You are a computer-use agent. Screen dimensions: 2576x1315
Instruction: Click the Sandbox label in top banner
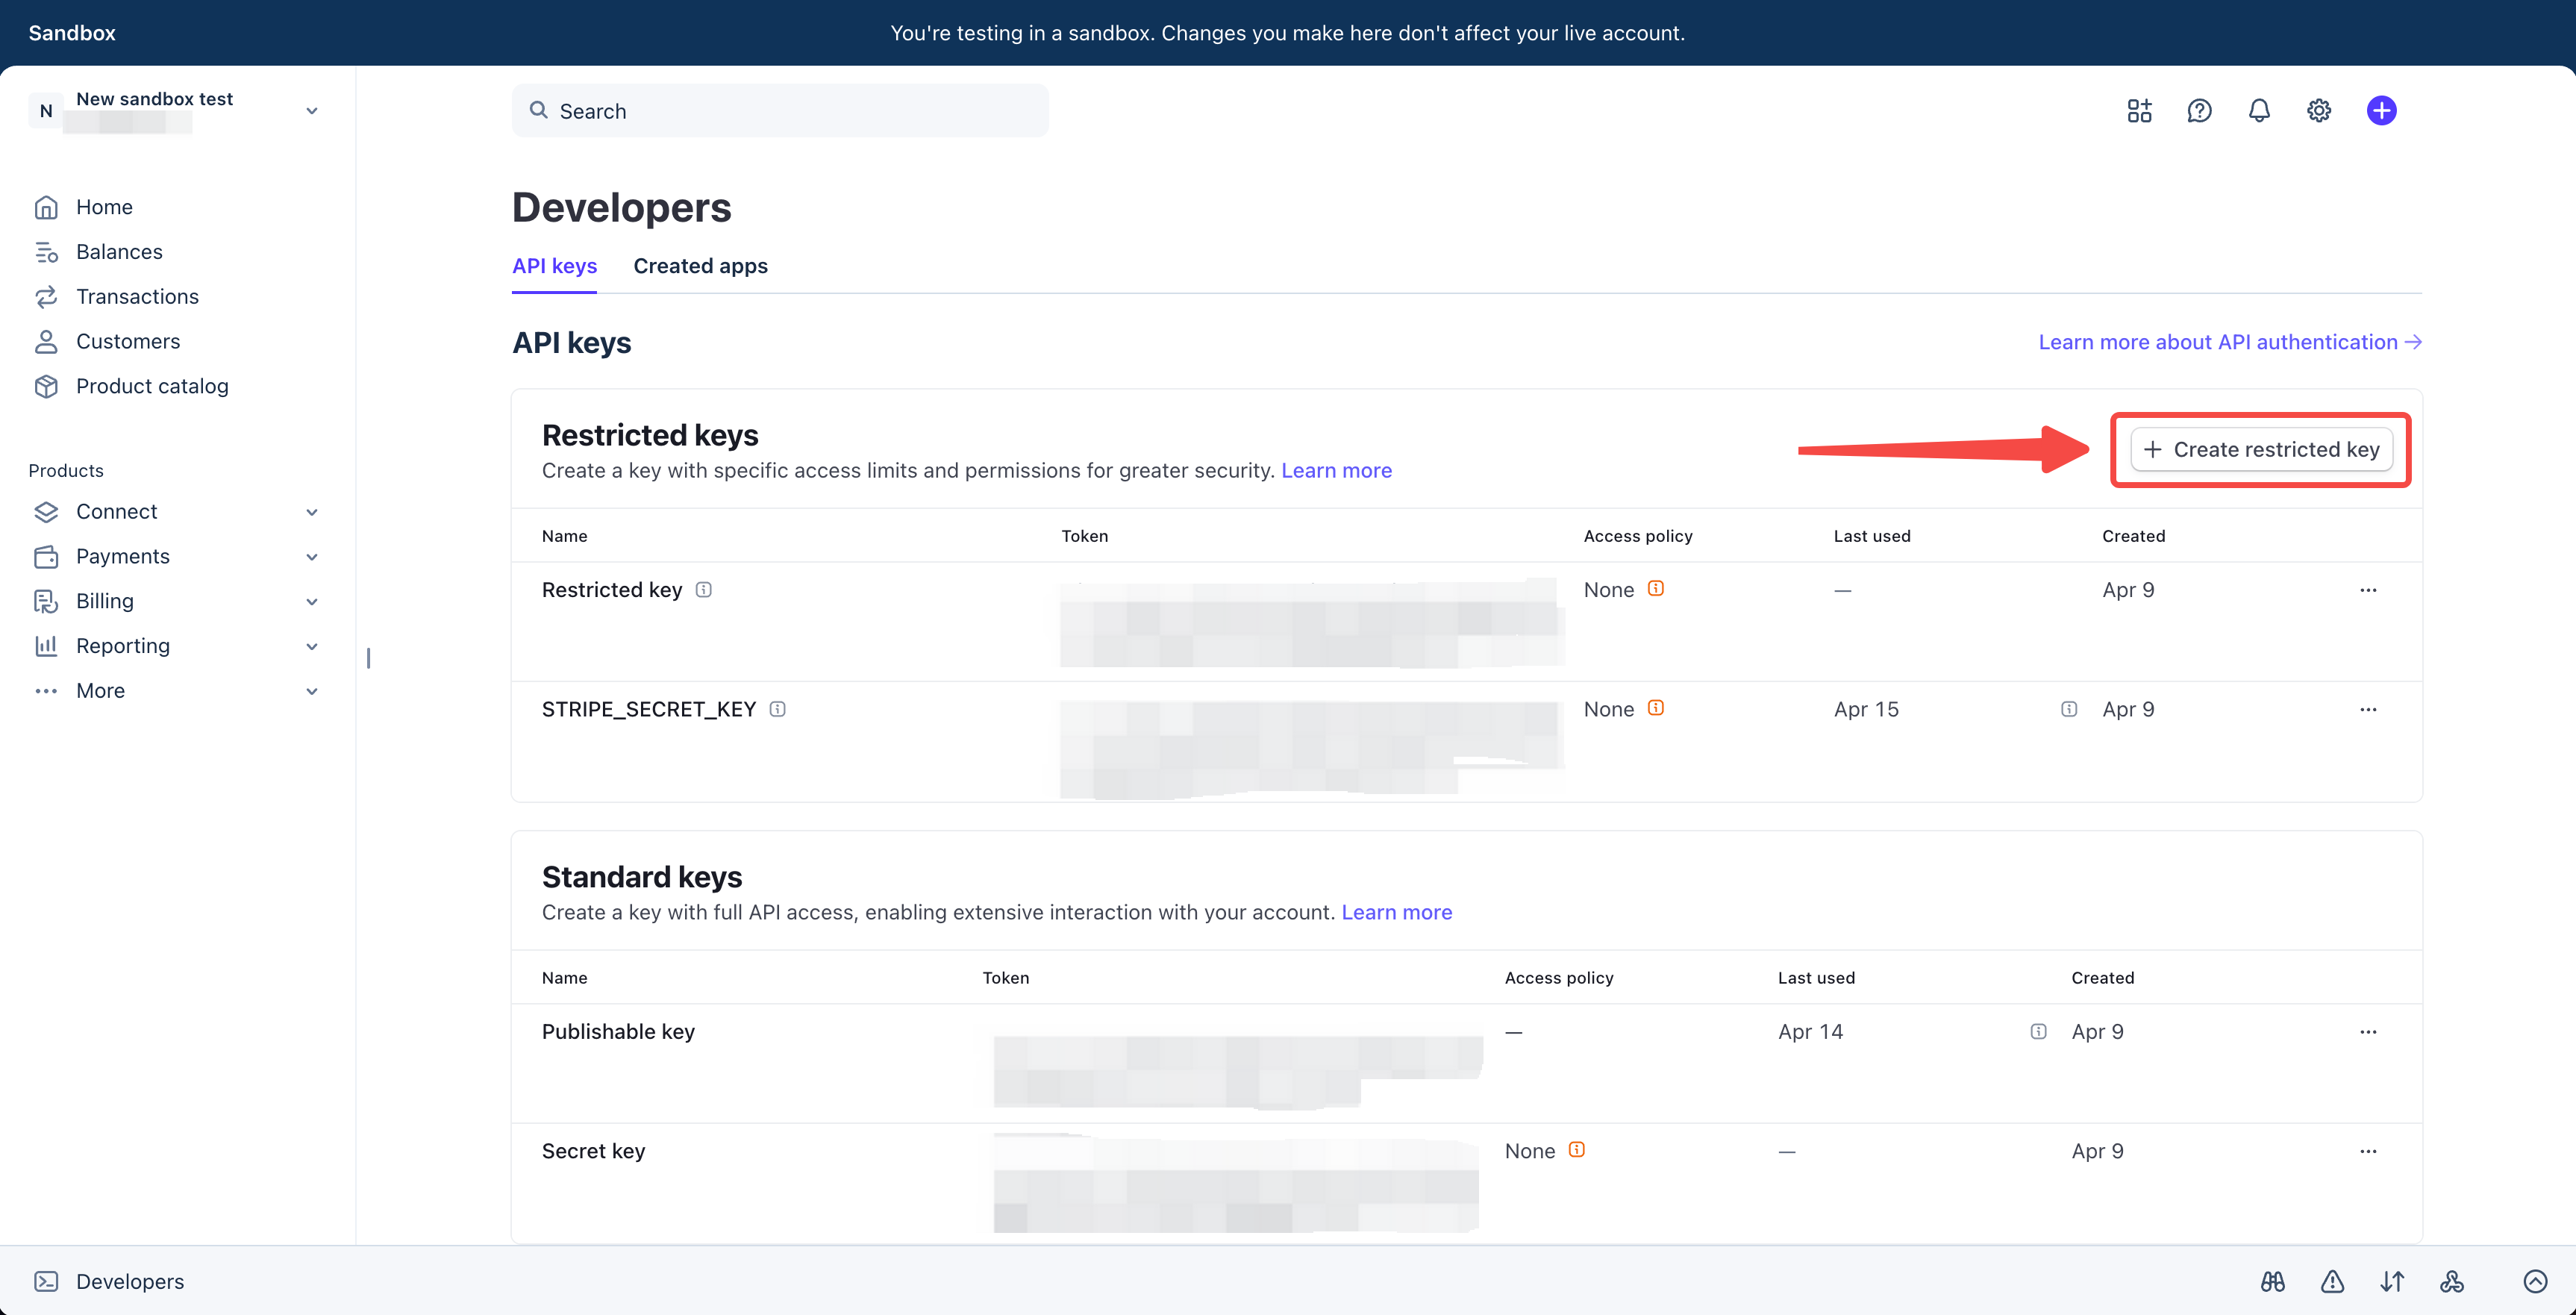(x=72, y=33)
